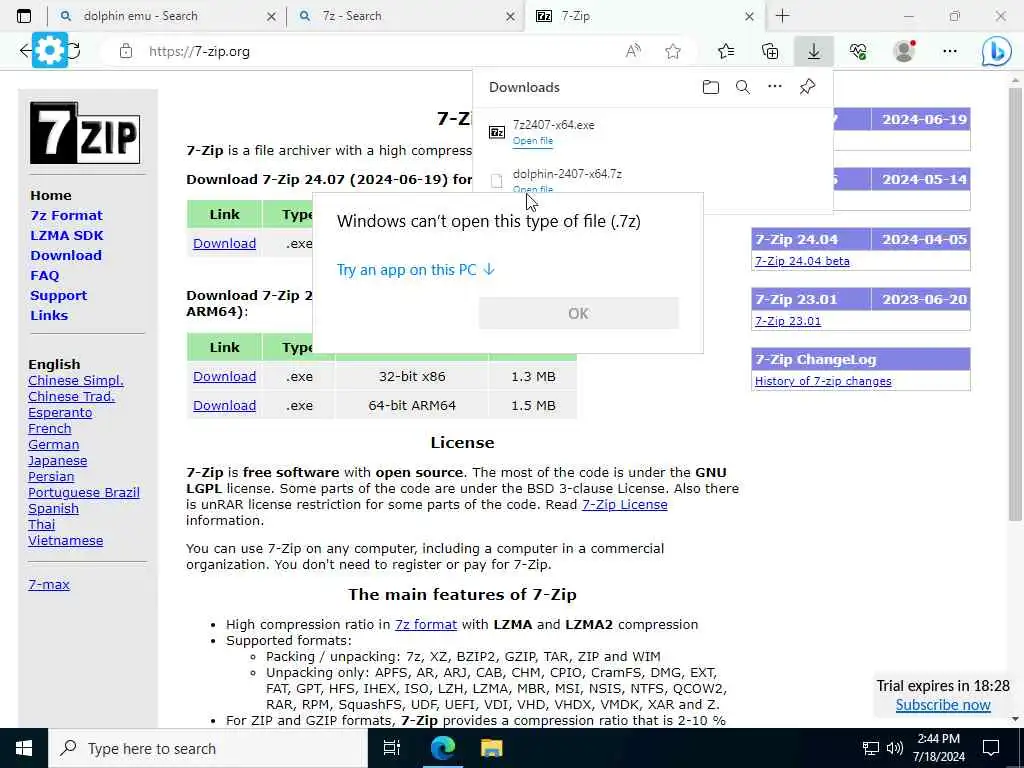Screen dimensions: 1024x768
Task: Open the 7z Format page
Action: 66,216
